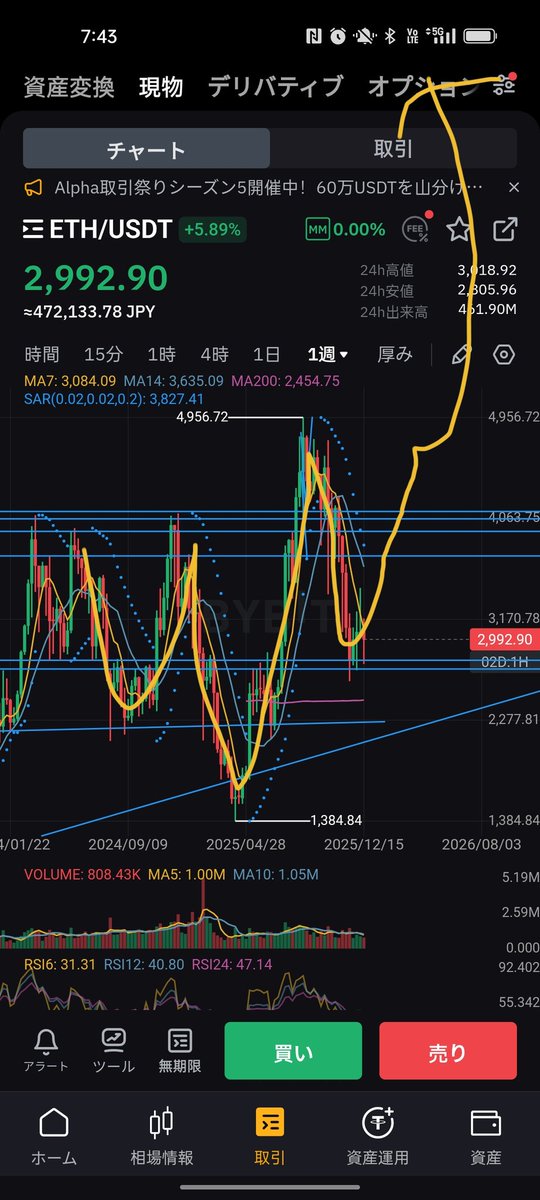
Task: Open the Options (オプション) menu
Action: tap(424, 87)
